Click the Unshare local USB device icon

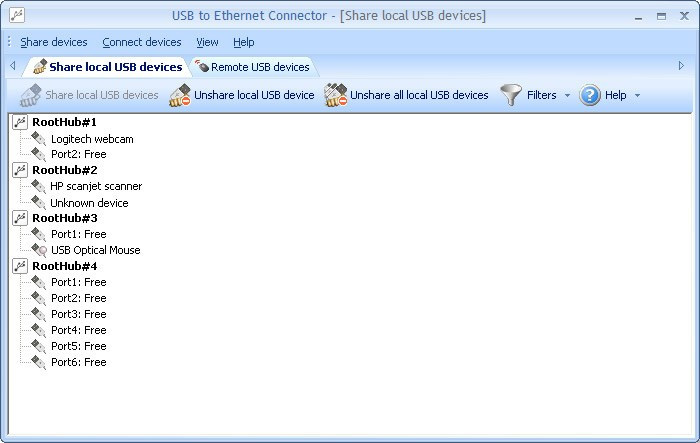point(180,95)
